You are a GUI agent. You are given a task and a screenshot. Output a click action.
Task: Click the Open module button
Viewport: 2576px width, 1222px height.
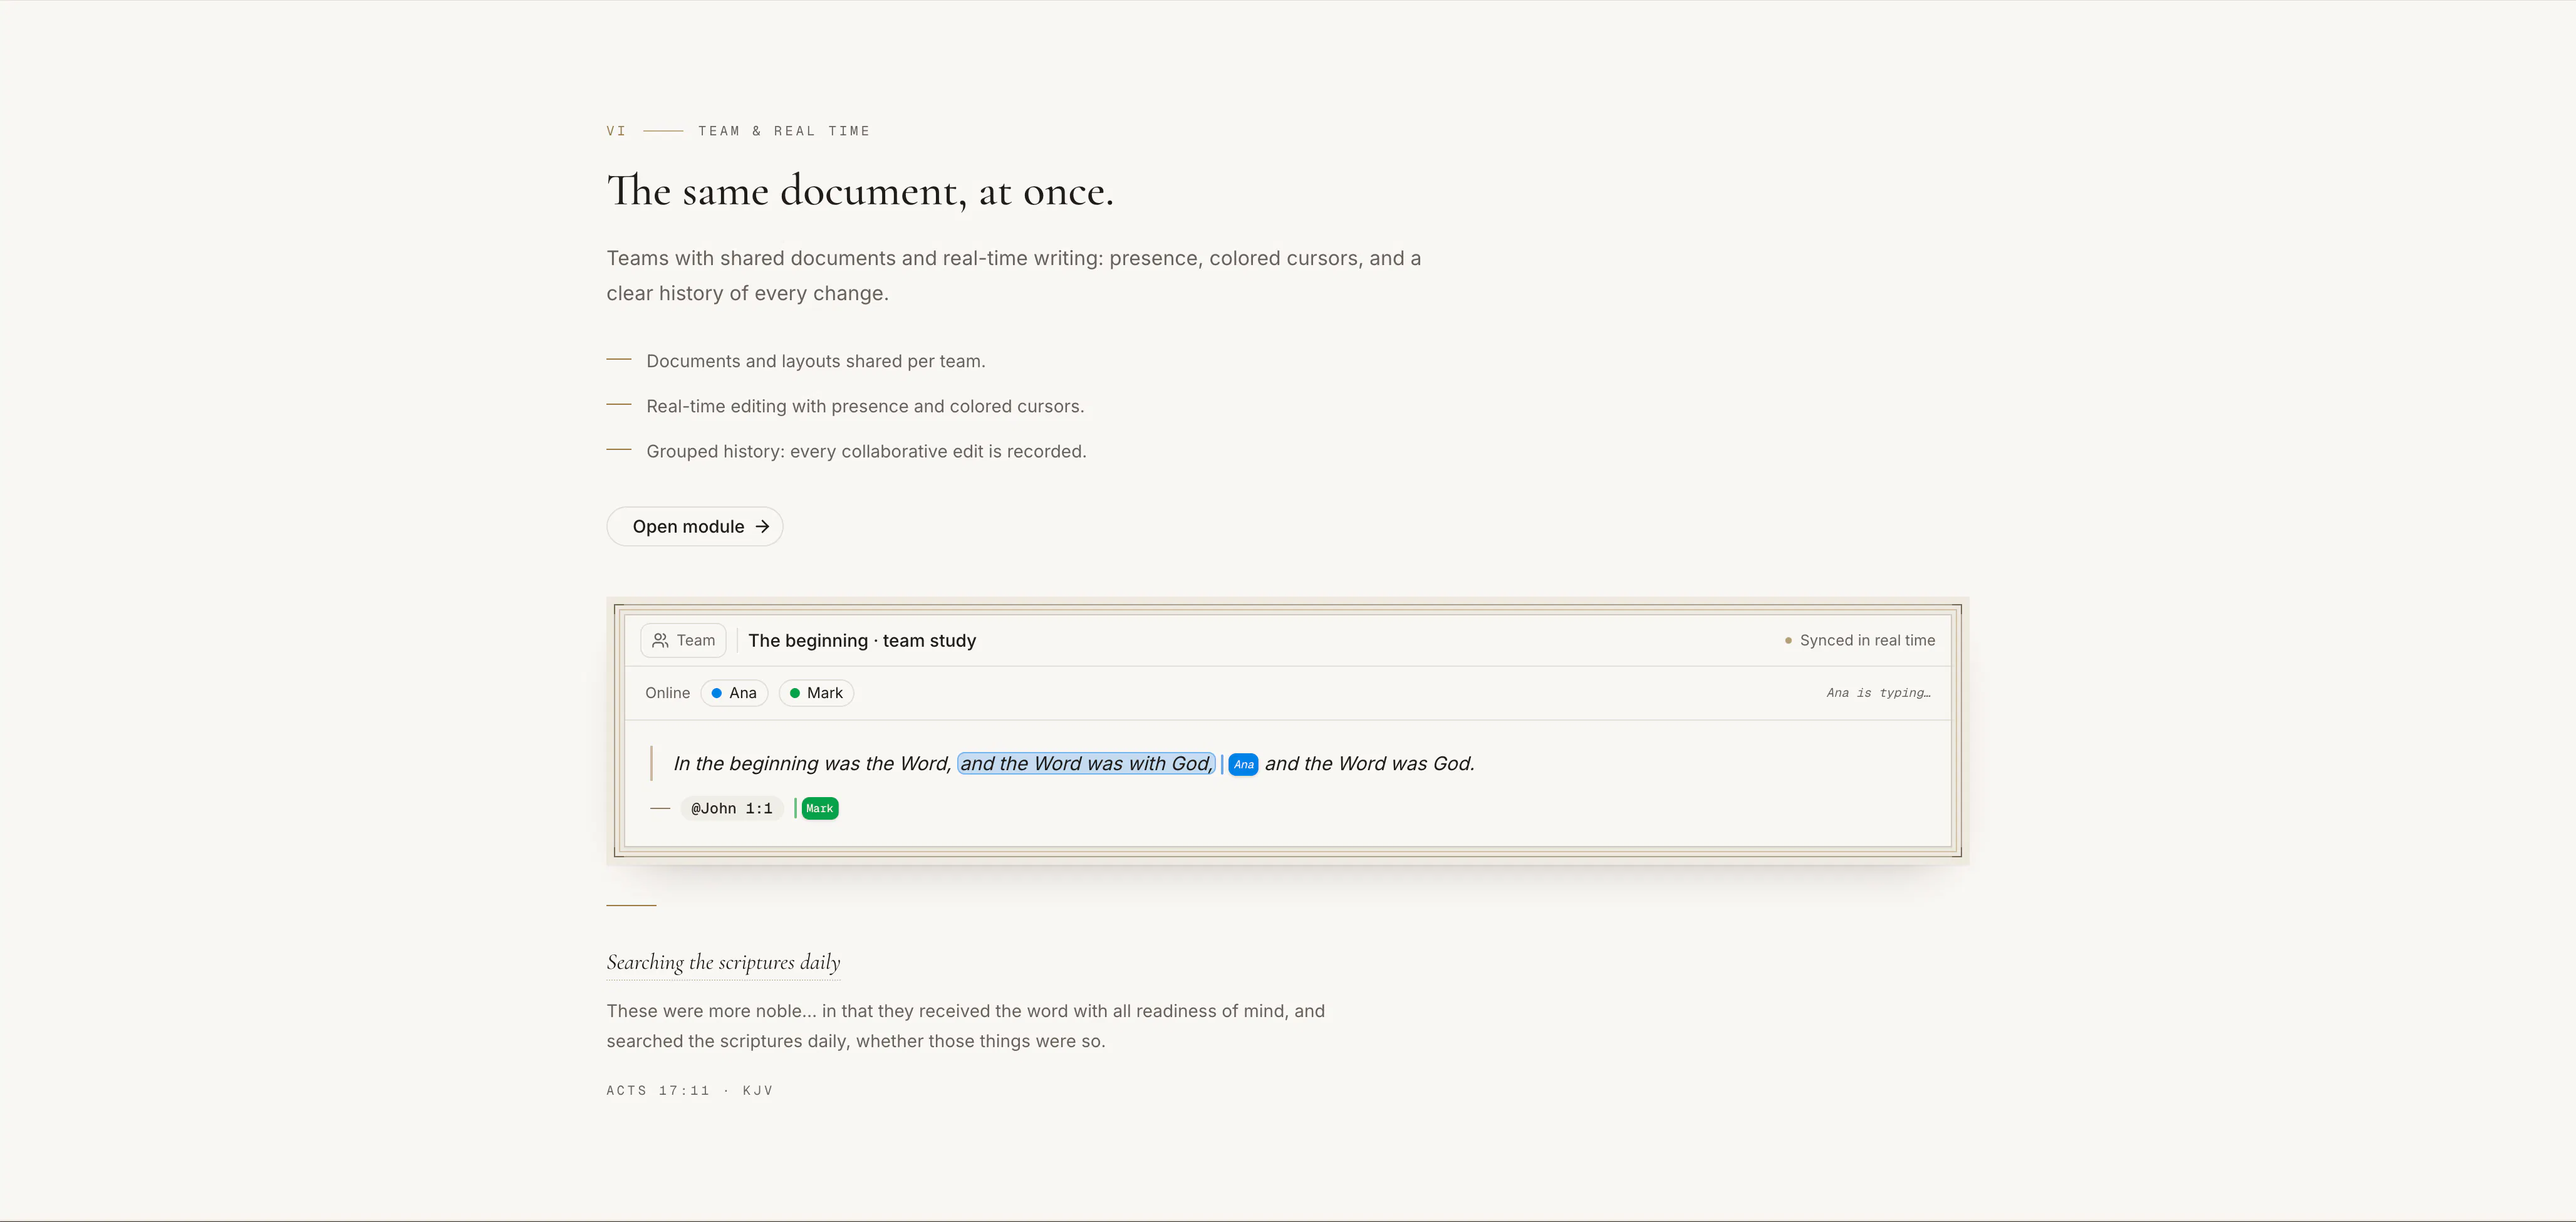694,526
